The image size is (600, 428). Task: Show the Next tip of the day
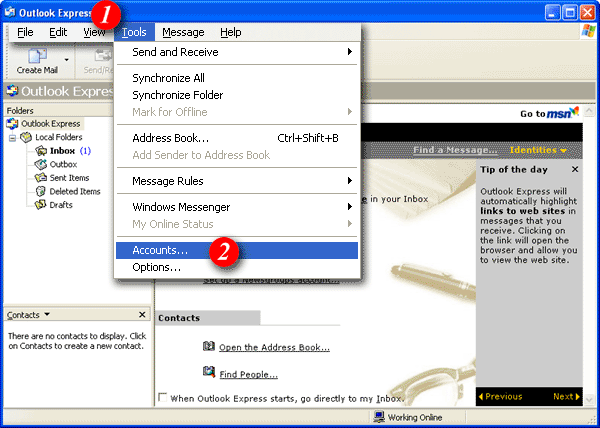(566, 397)
